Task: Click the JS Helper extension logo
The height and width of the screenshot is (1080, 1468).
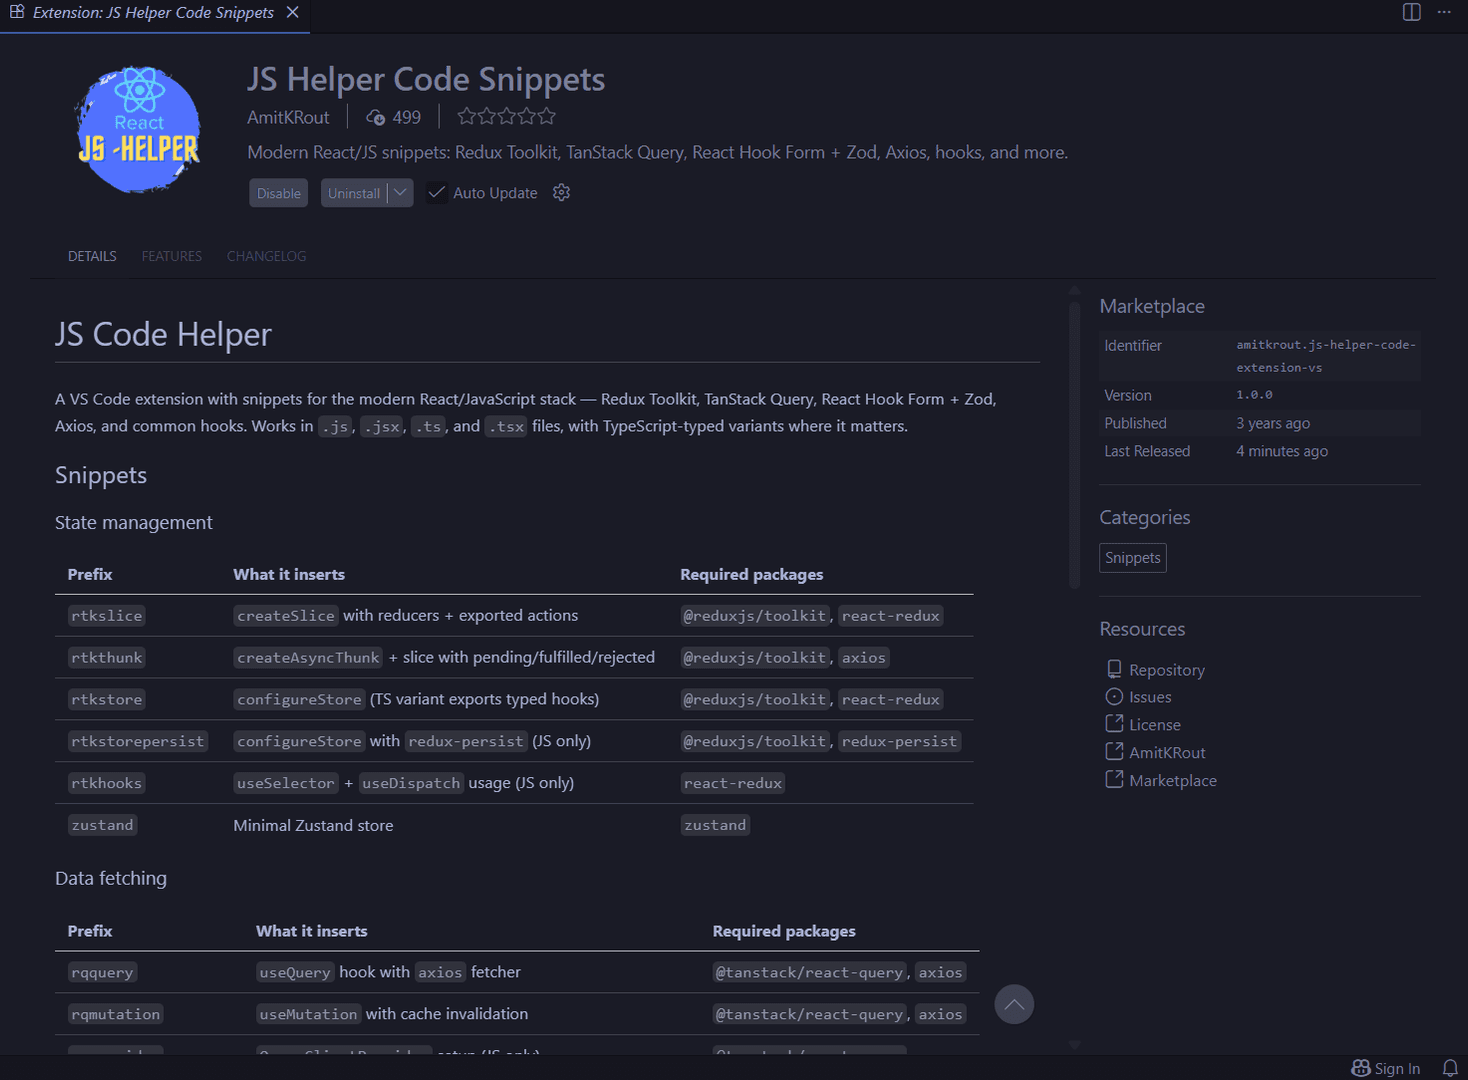Action: [139, 129]
